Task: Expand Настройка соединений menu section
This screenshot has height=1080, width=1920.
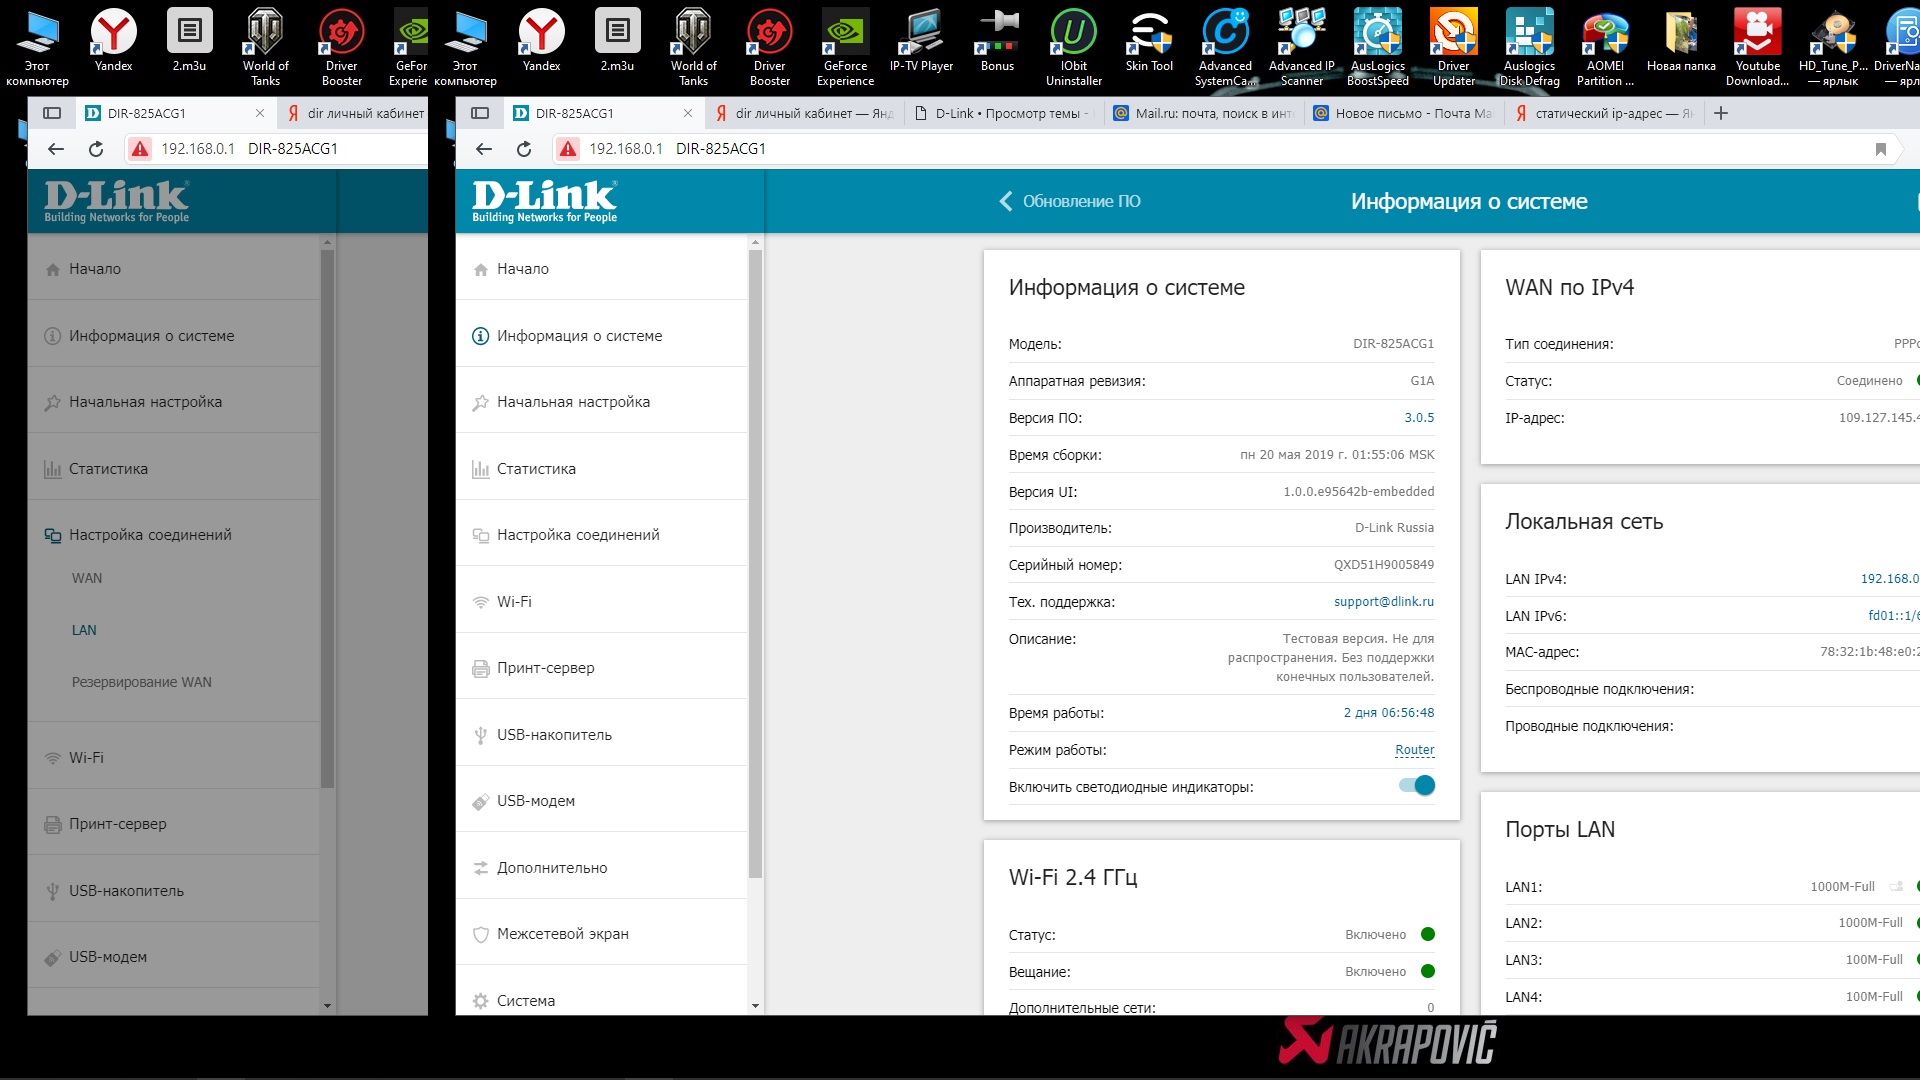Action: 578,535
